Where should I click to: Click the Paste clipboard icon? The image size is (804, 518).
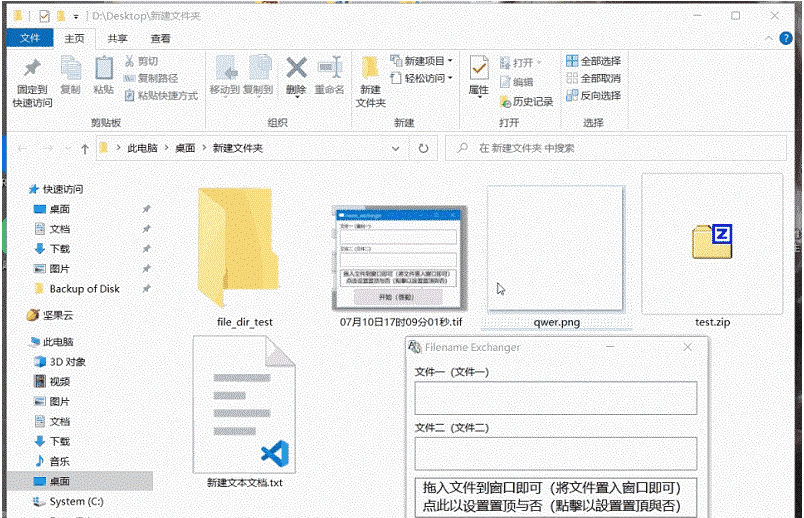pos(104,68)
